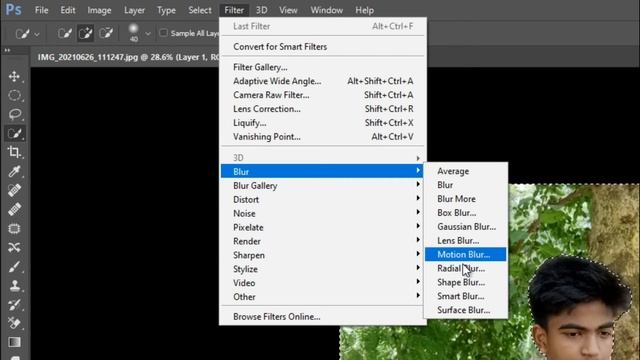Select the Clone Stamp tool
Viewport: 640px width, 360px height.
[x=14, y=285]
